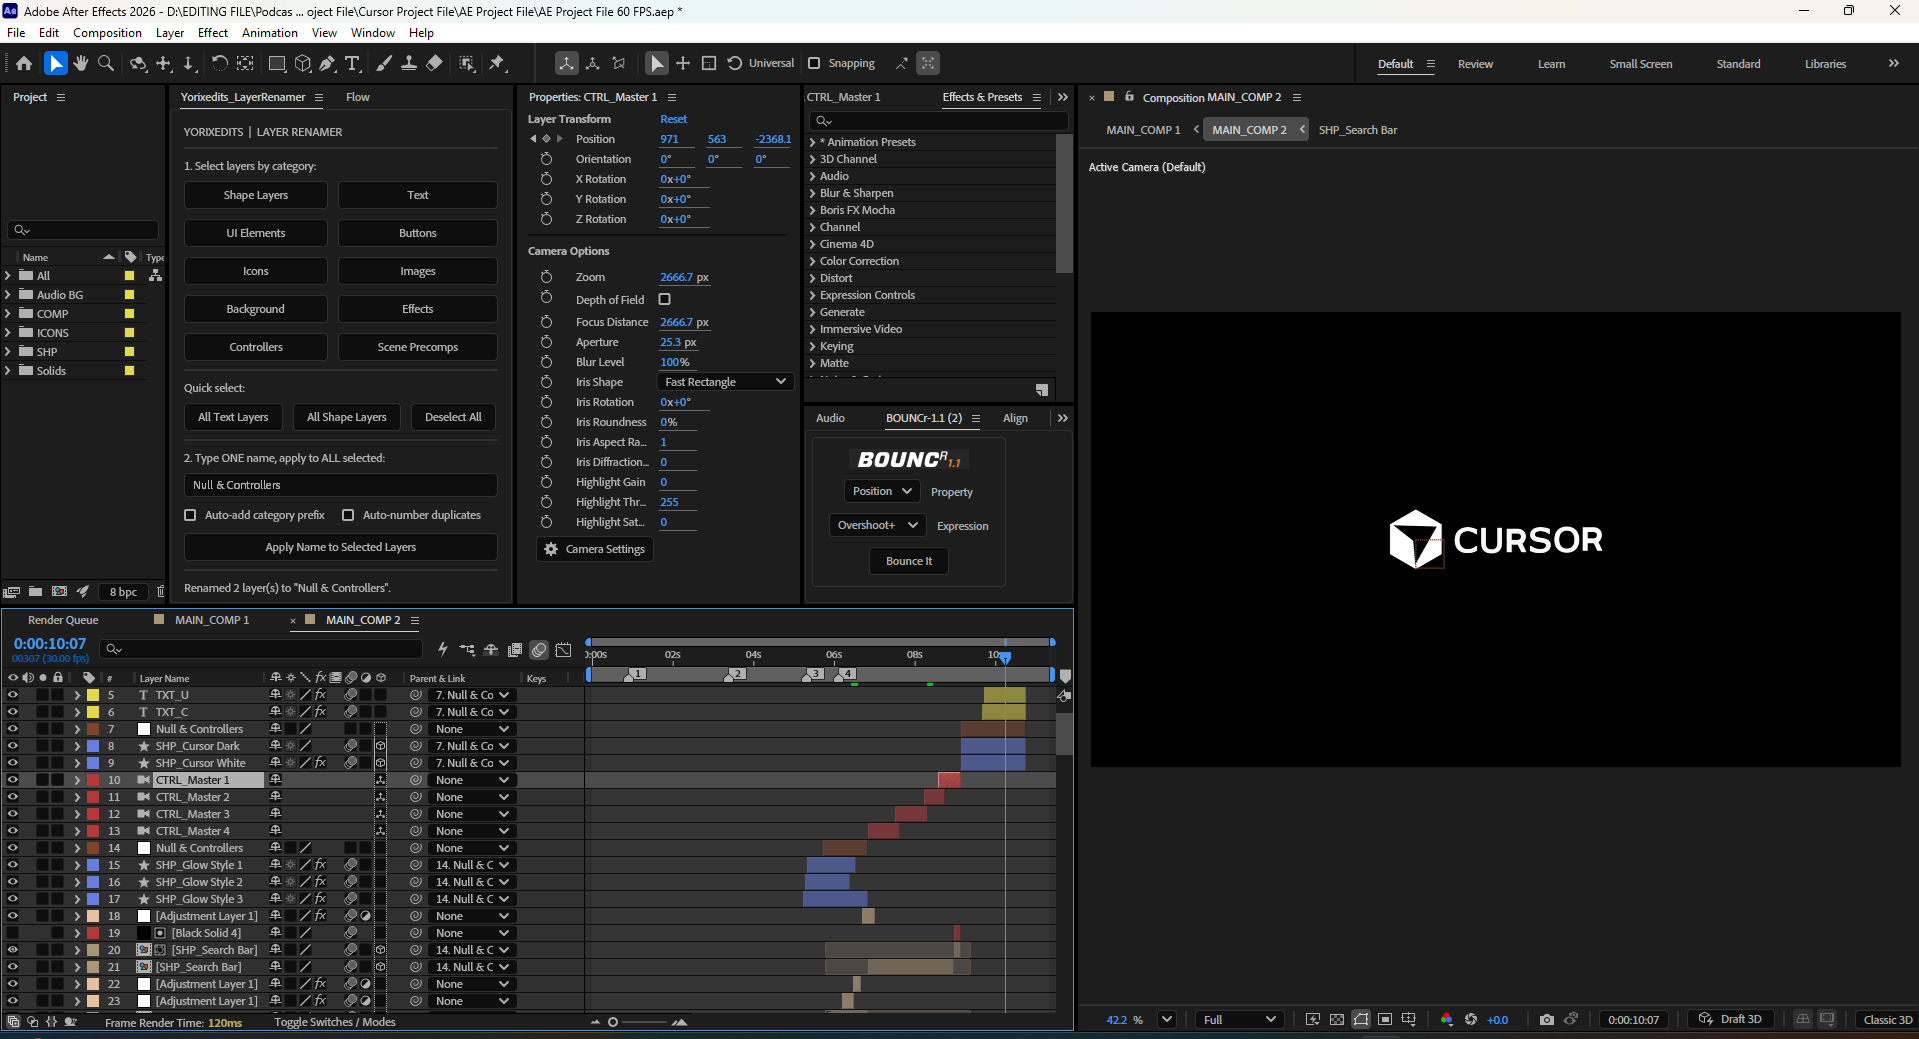1919x1039 pixels.
Task: Click Reset for Layer Transform
Action: pos(673,119)
